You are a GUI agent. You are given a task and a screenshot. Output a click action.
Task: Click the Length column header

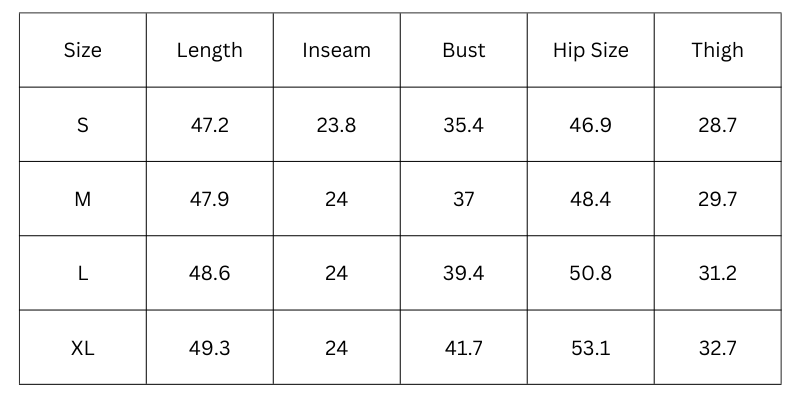(x=209, y=50)
